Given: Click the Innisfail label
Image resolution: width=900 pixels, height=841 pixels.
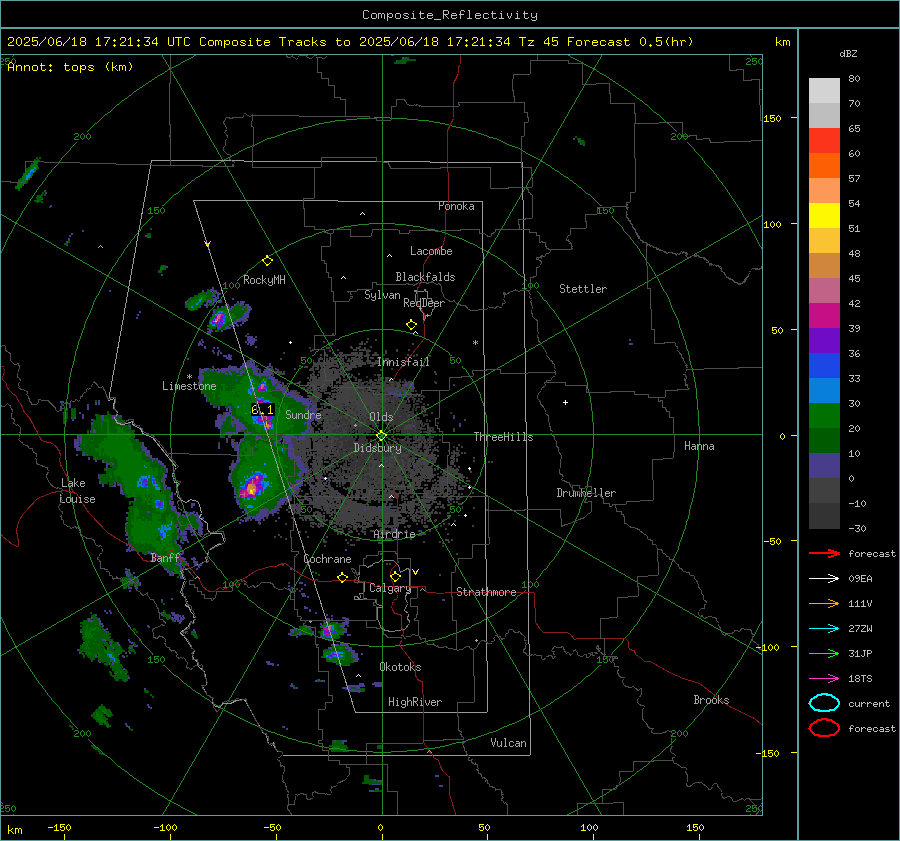Looking at the screenshot, I should pos(403,362).
